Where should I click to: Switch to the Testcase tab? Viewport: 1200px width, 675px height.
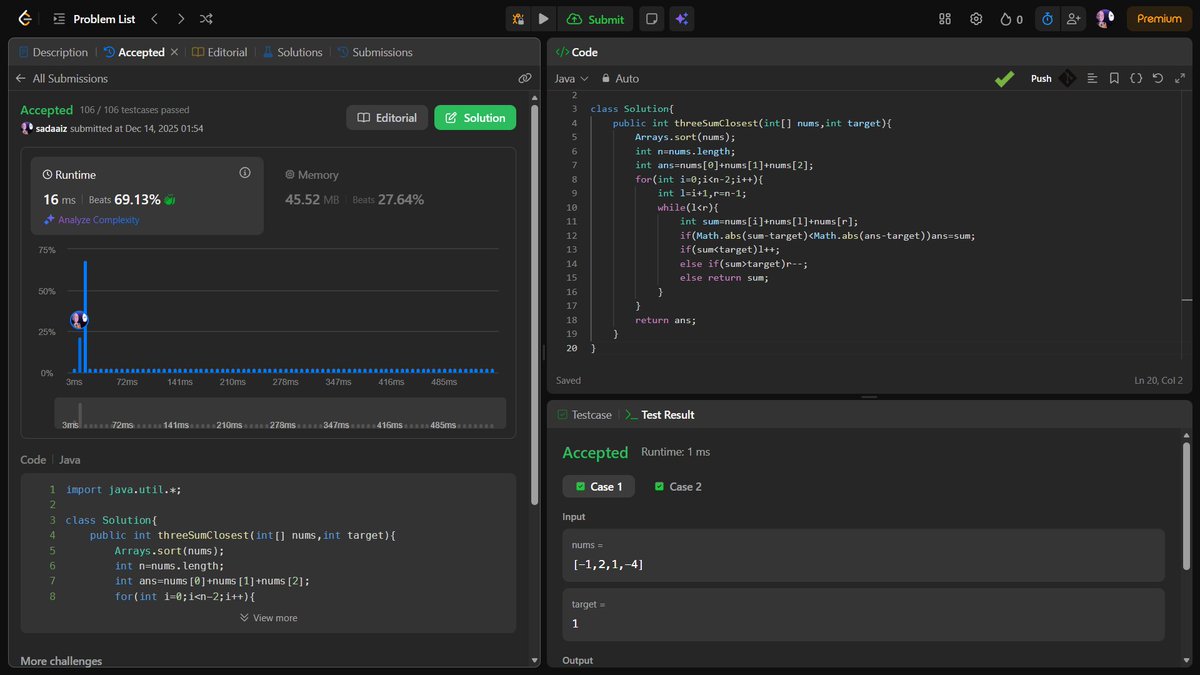pos(583,414)
